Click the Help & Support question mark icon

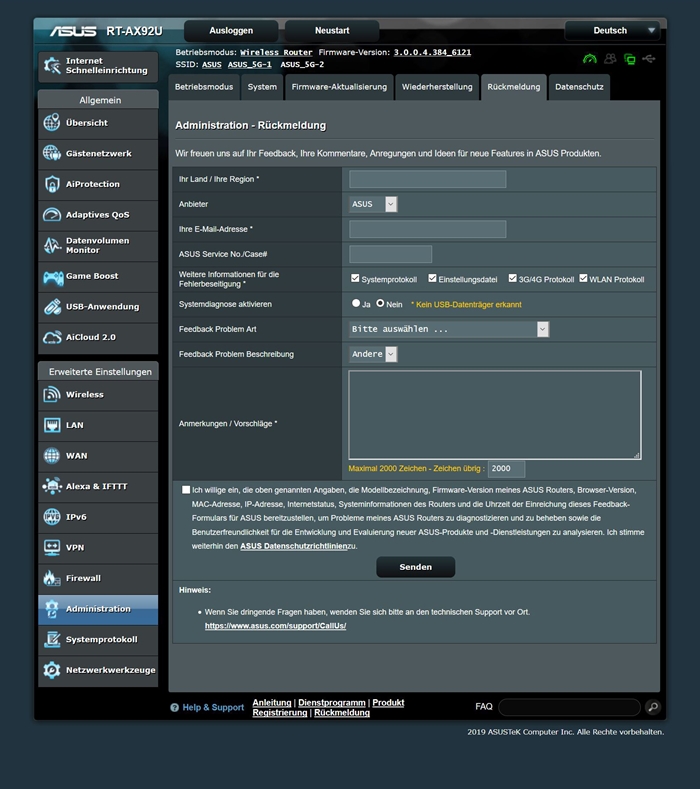[x=175, y=707]
